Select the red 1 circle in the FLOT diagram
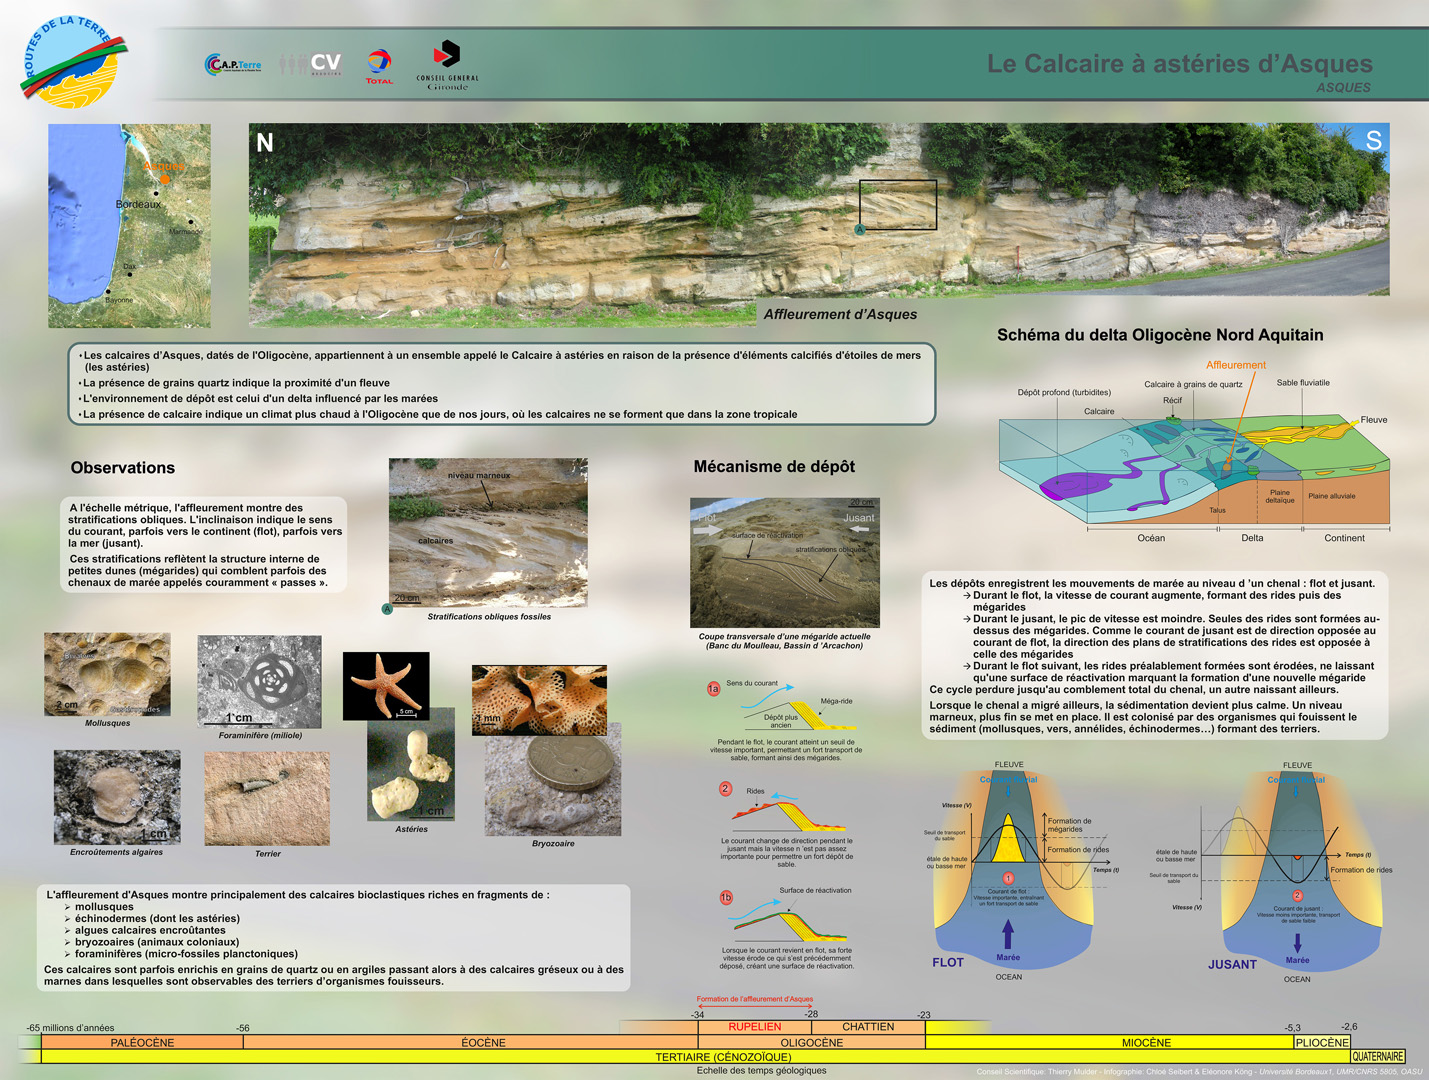This screenshot has width=1429, height=1080. (1008, 878)
